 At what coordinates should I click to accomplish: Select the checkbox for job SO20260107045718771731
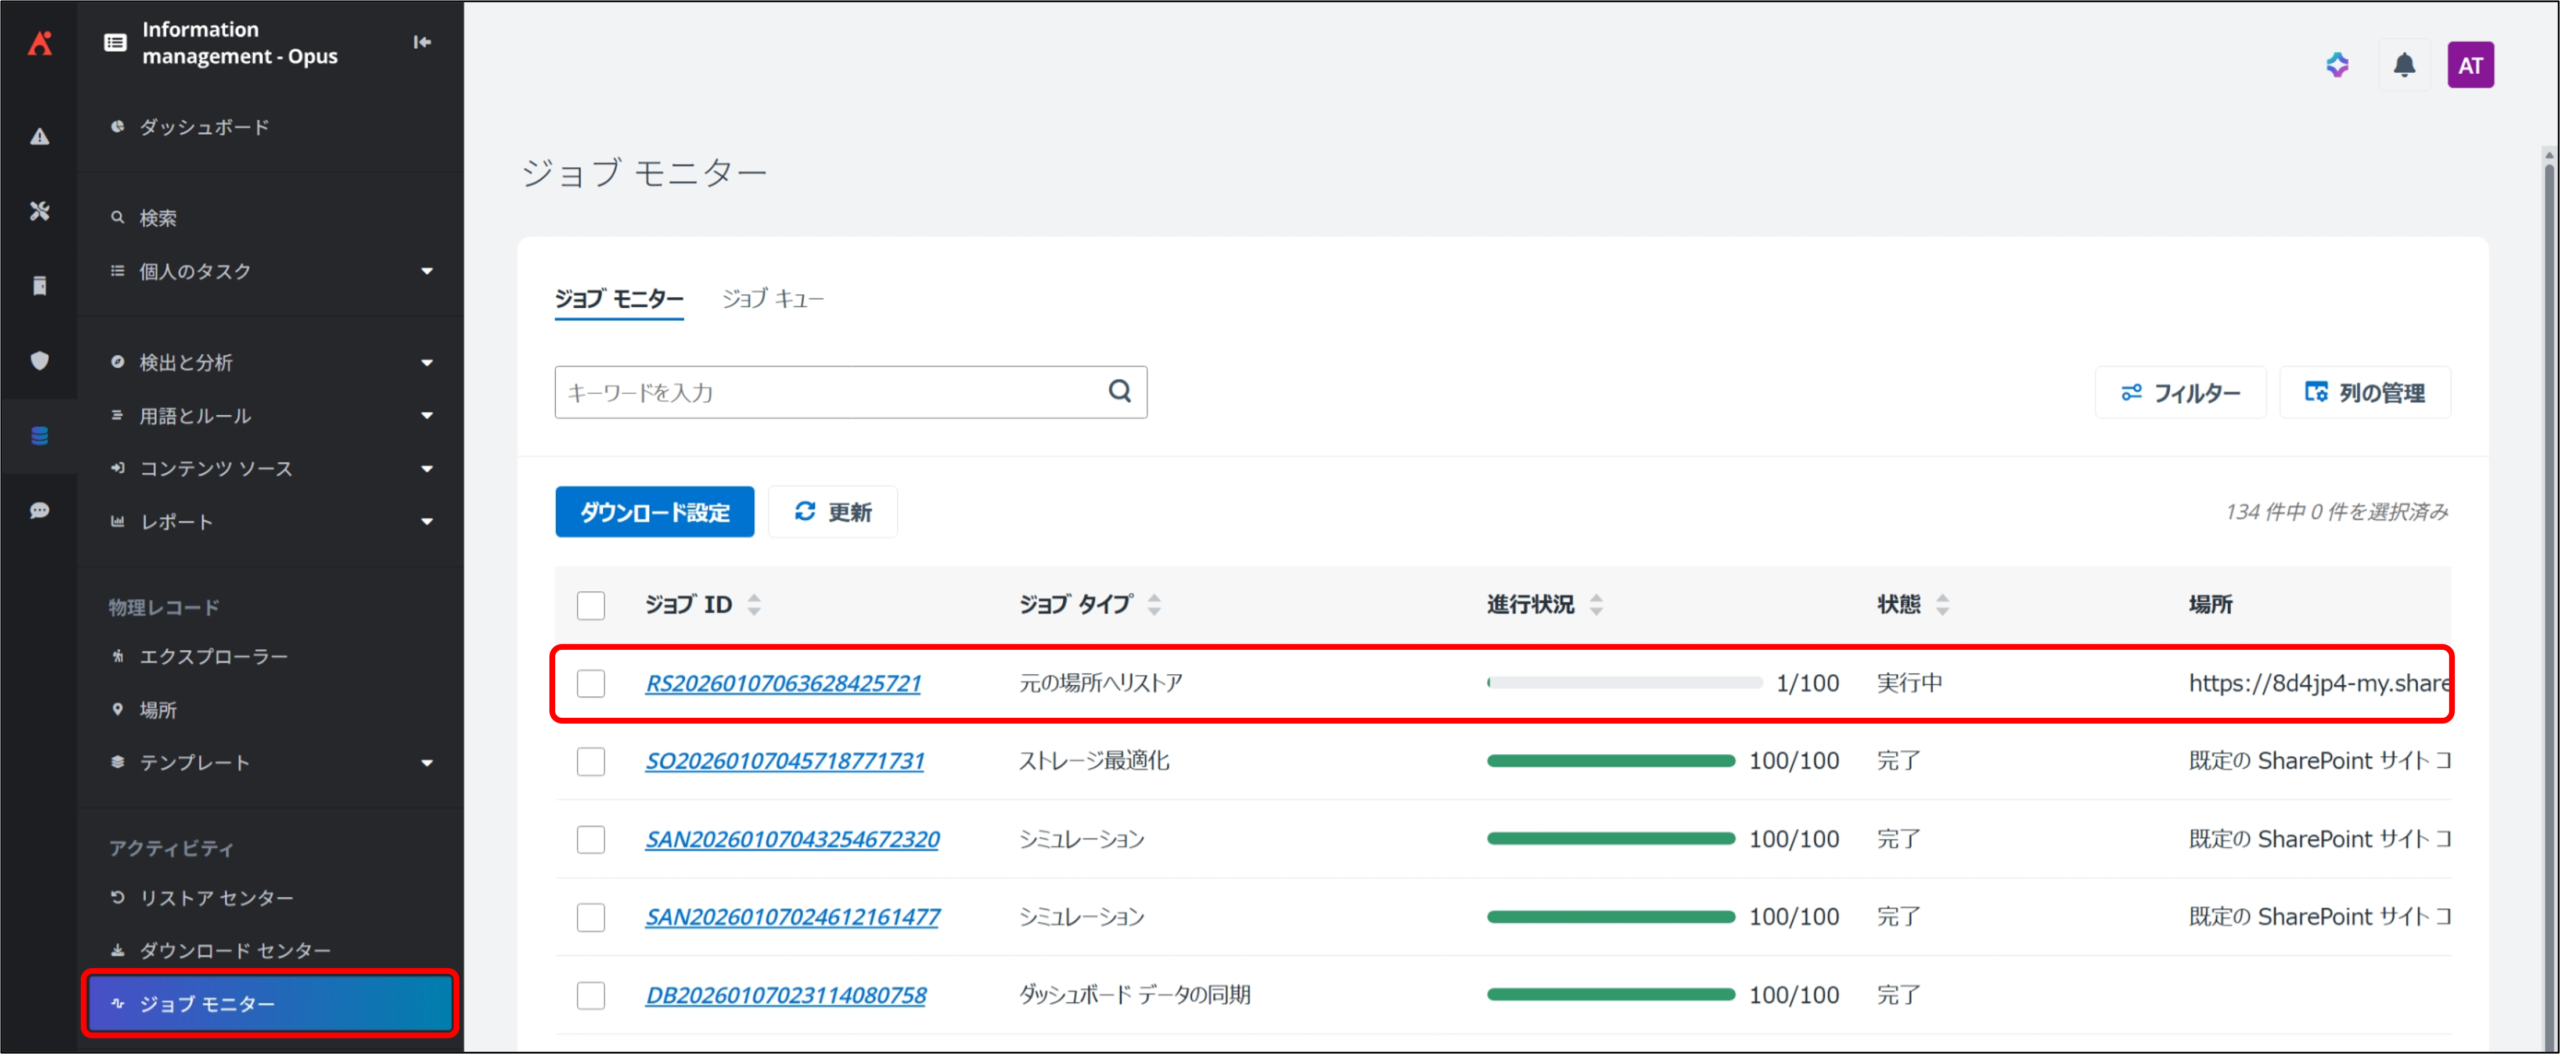pyautogui.click(x=591, y=762)
